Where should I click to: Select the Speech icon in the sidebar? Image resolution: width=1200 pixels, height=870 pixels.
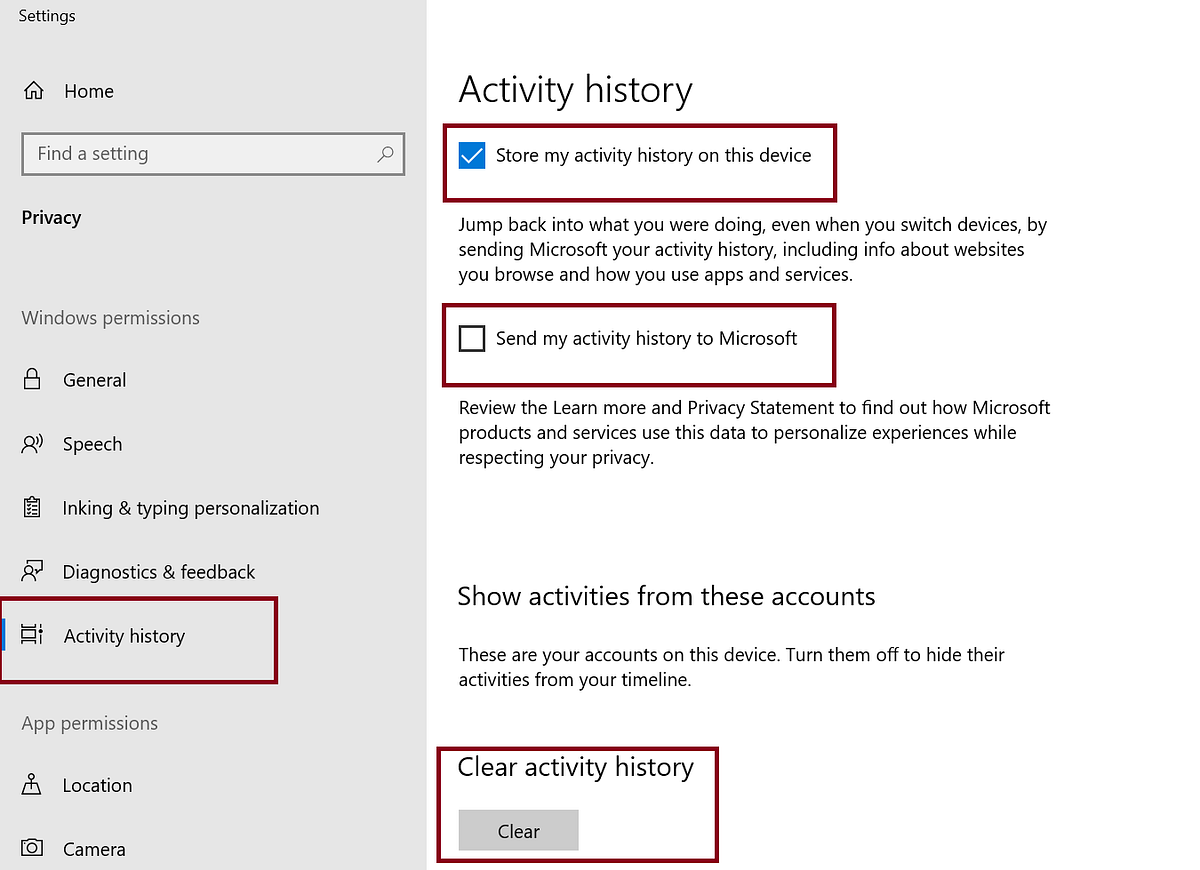[33, 444]
